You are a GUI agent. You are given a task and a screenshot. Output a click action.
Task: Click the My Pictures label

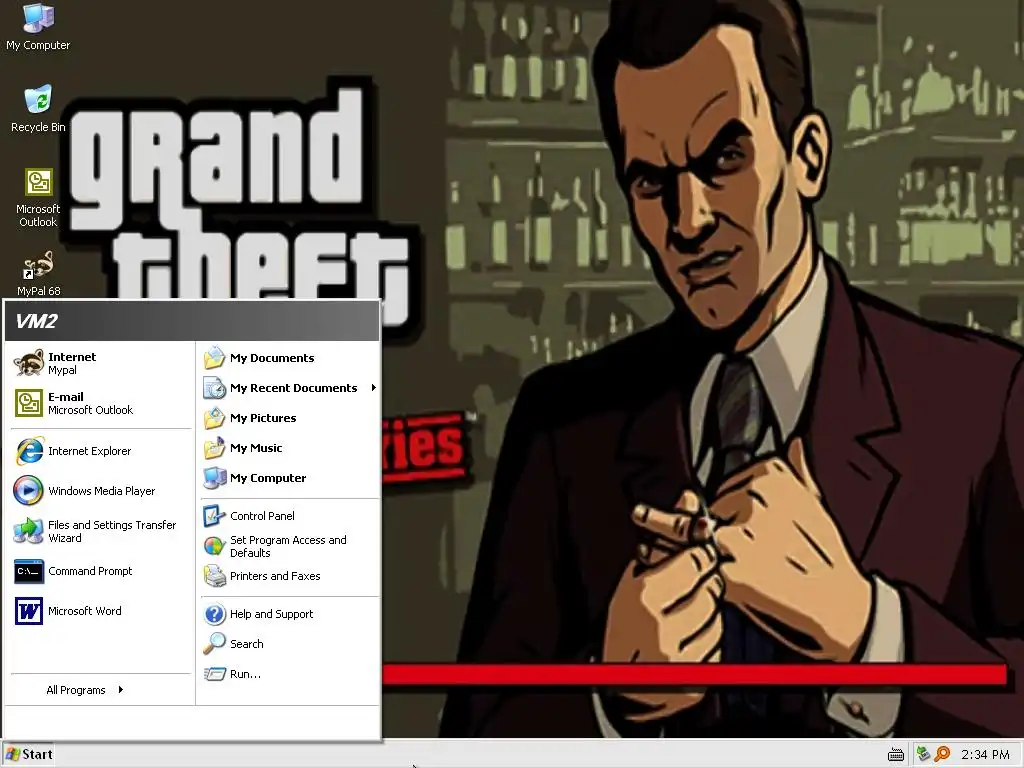click(x=263, y=418)
